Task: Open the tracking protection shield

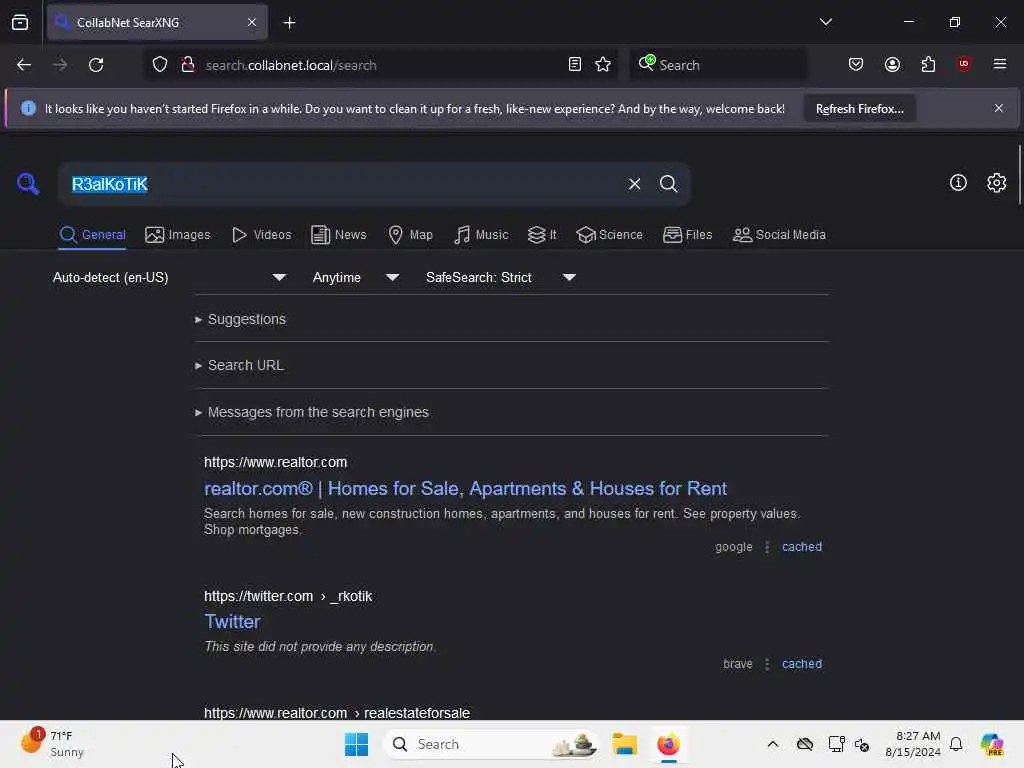Action: pos(160,65)
